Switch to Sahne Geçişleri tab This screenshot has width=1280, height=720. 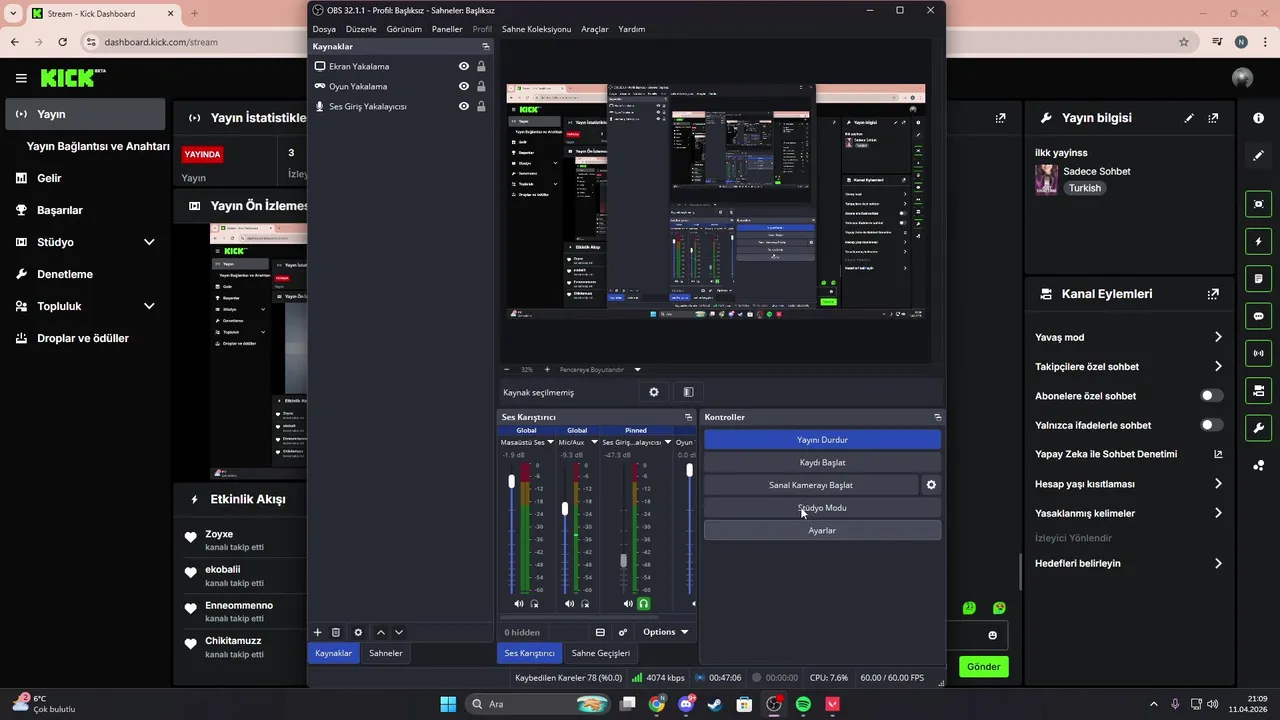pos(601,653)
